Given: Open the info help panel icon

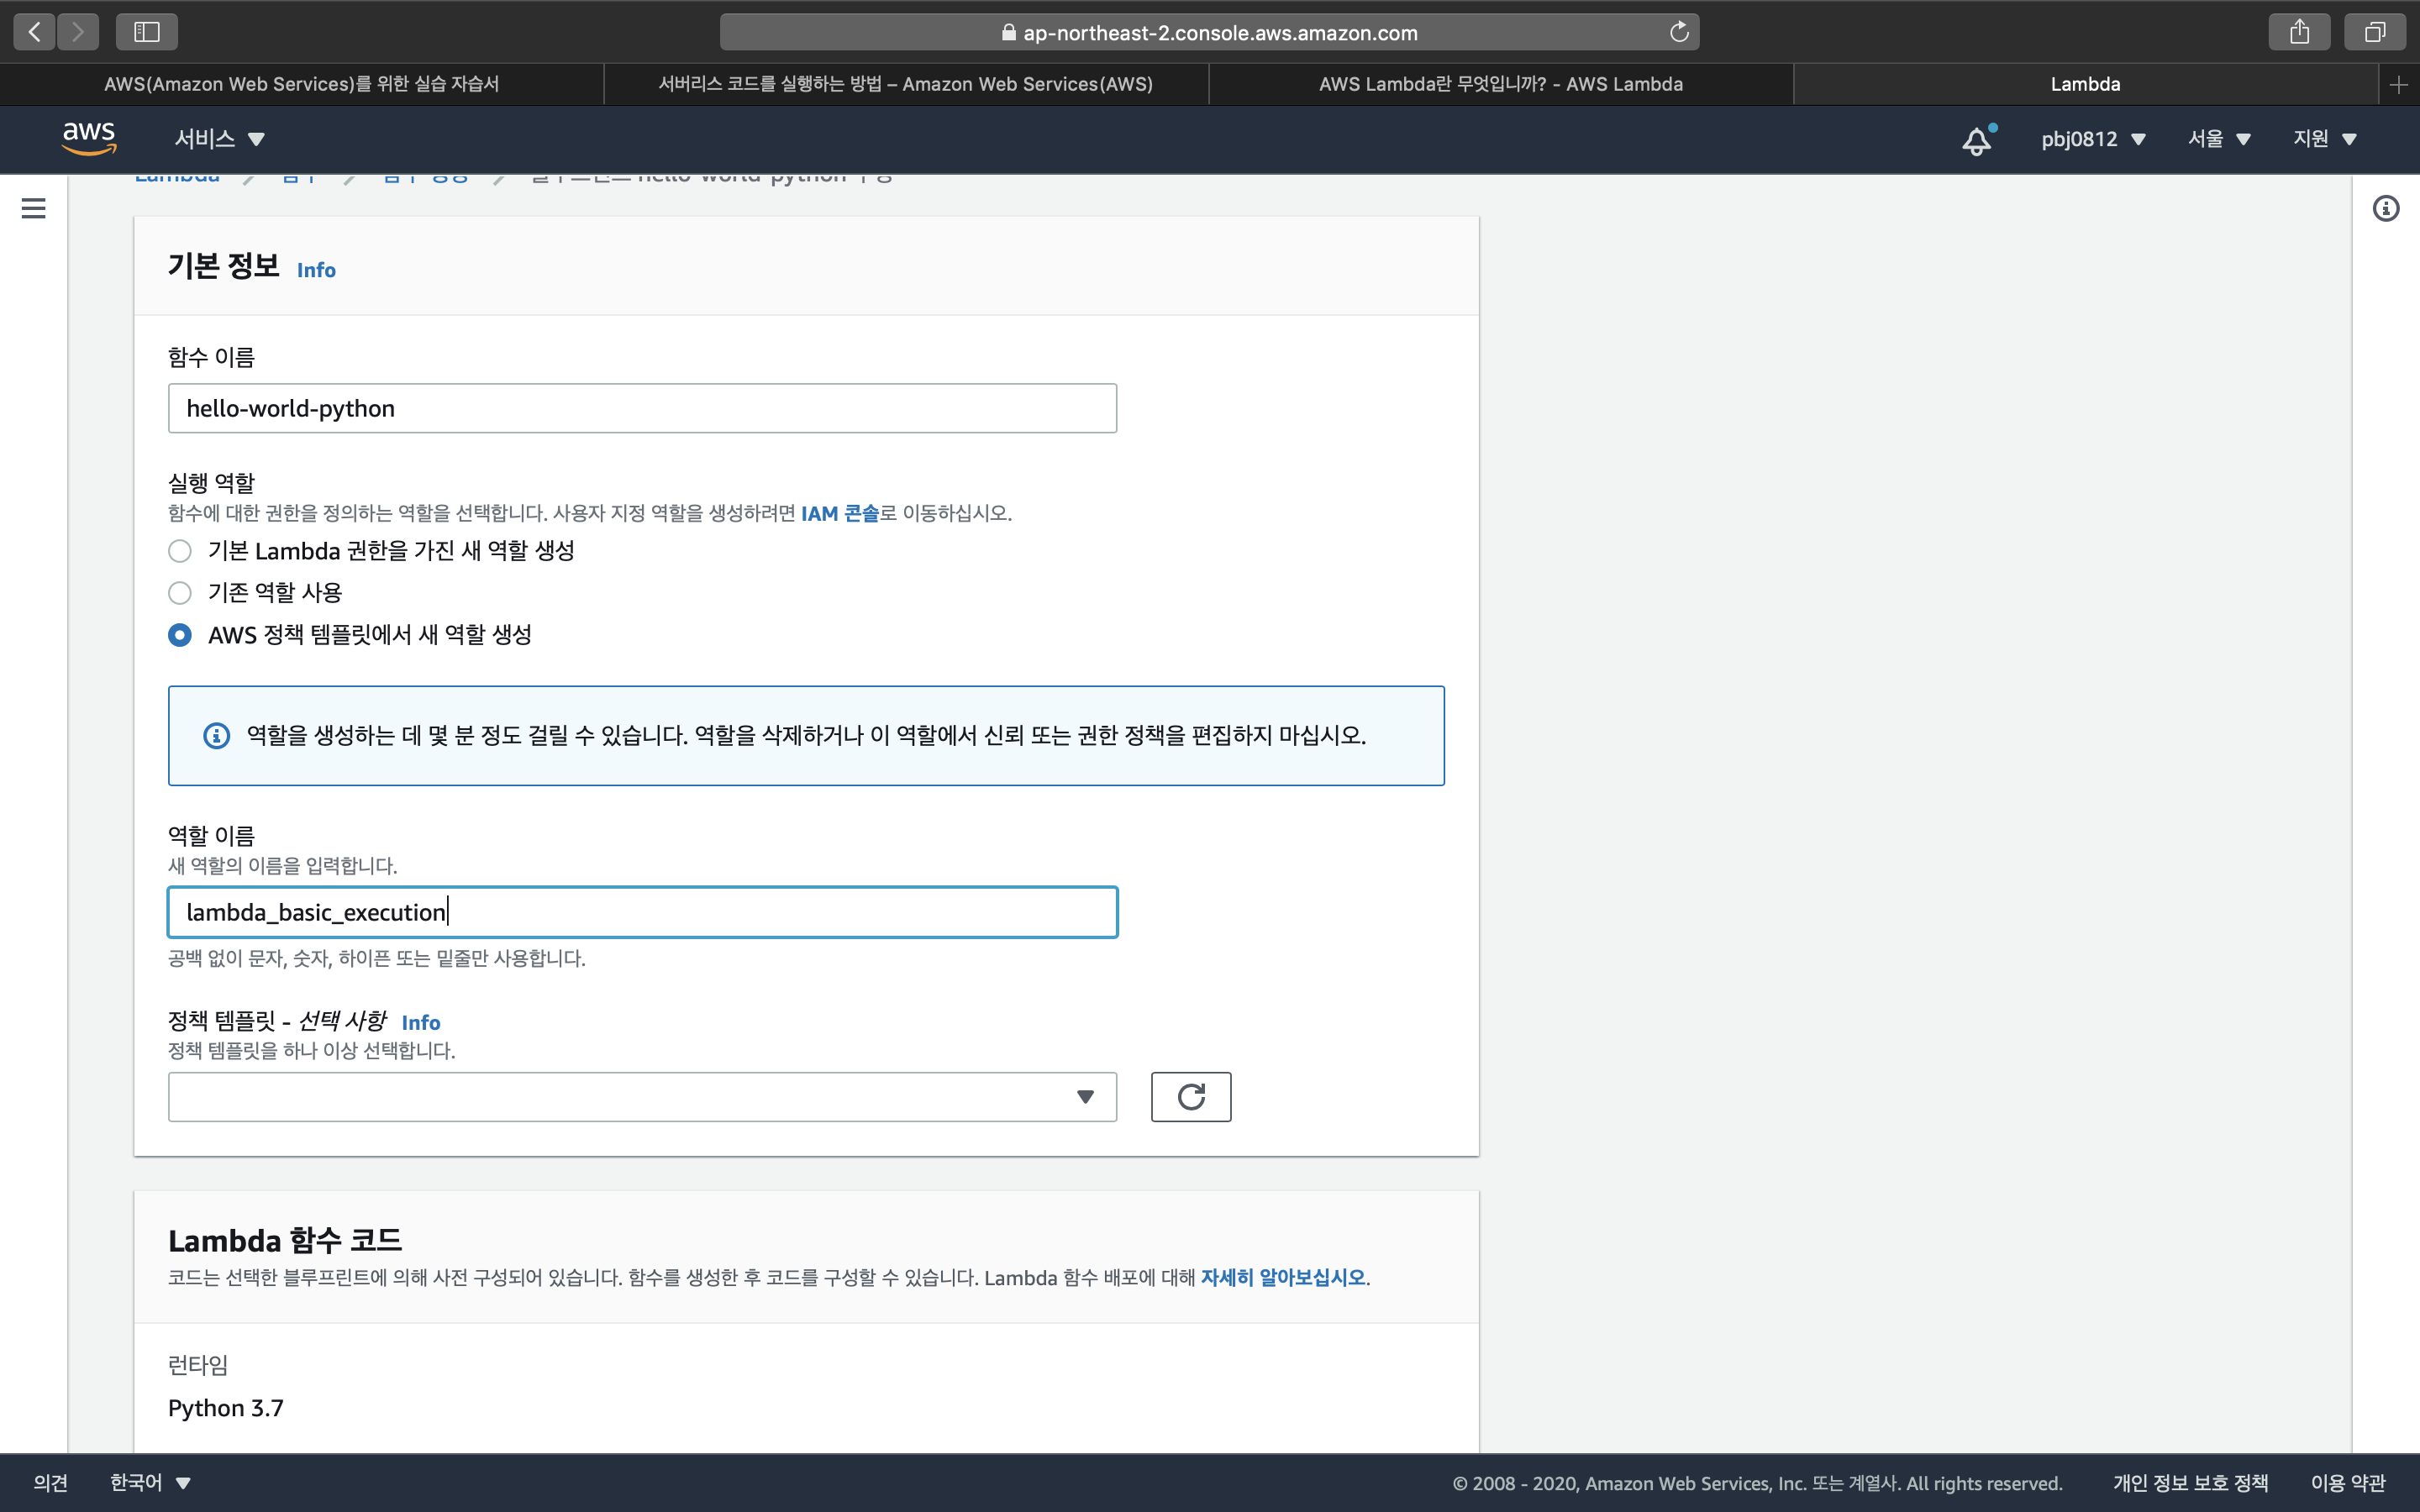Looking at the screenshot, I should click(2385, 208).
